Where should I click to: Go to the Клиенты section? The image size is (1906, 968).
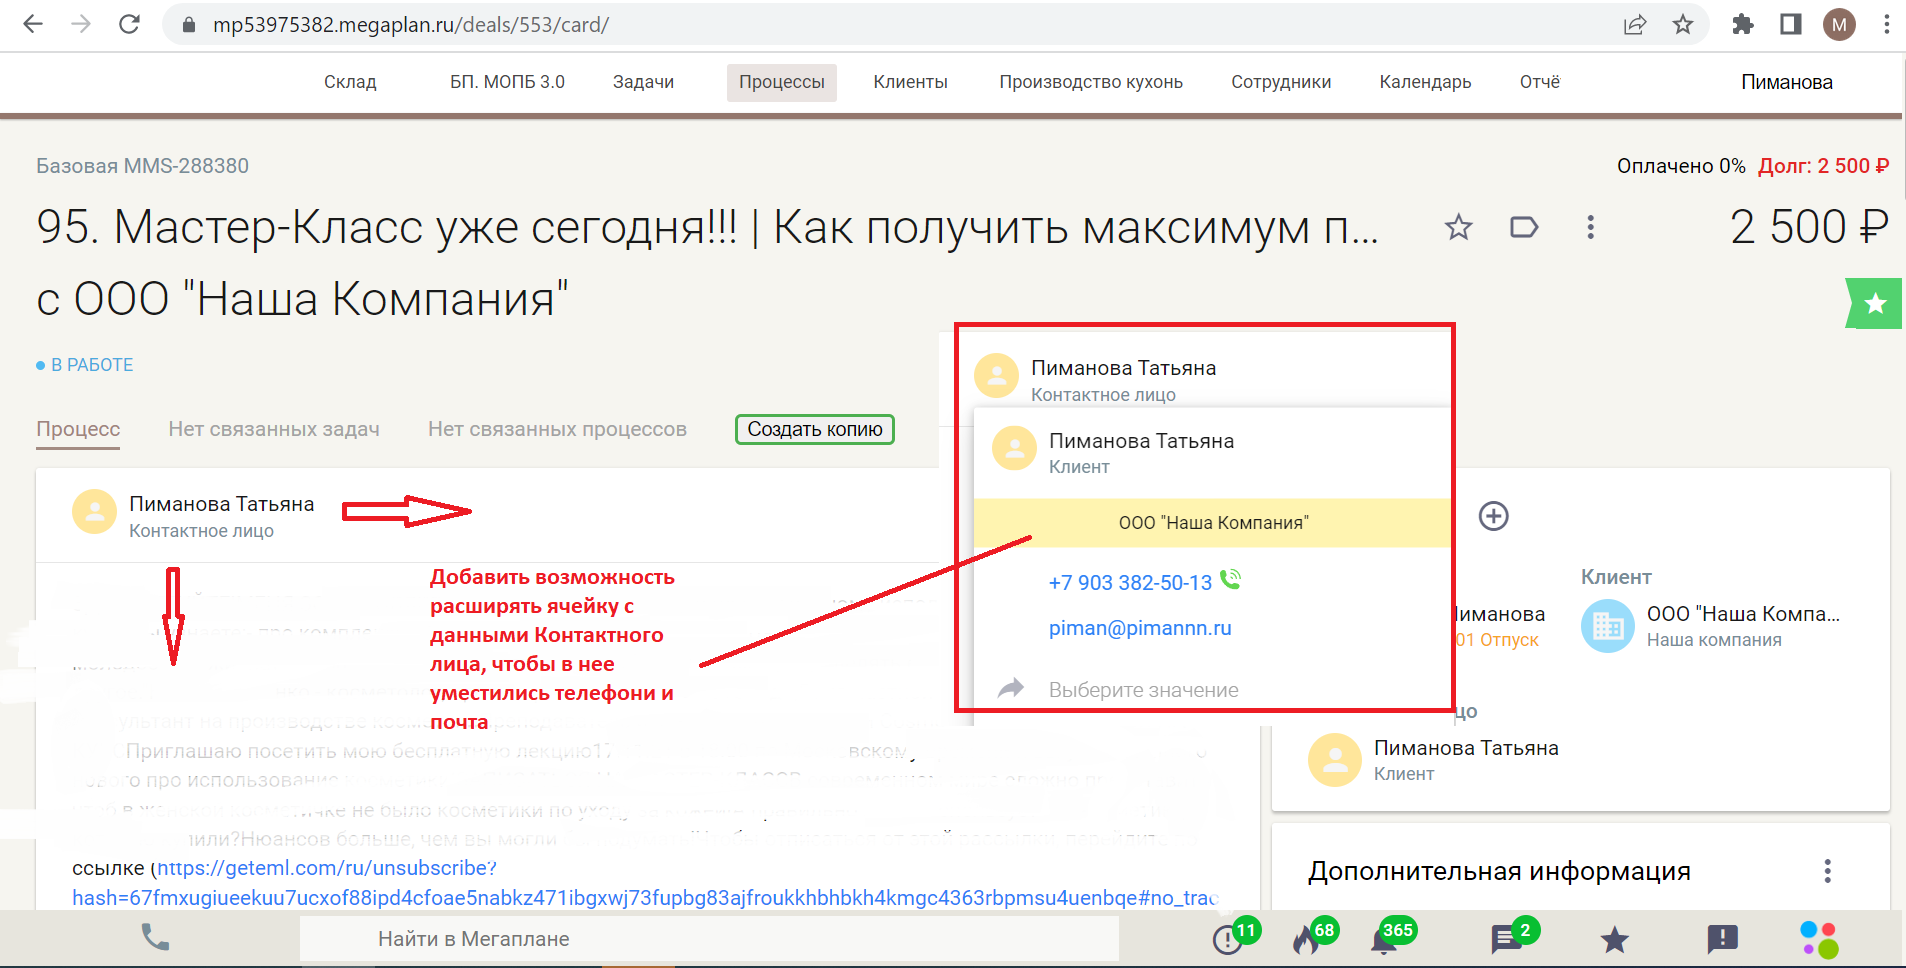click(x=910, y=82)
